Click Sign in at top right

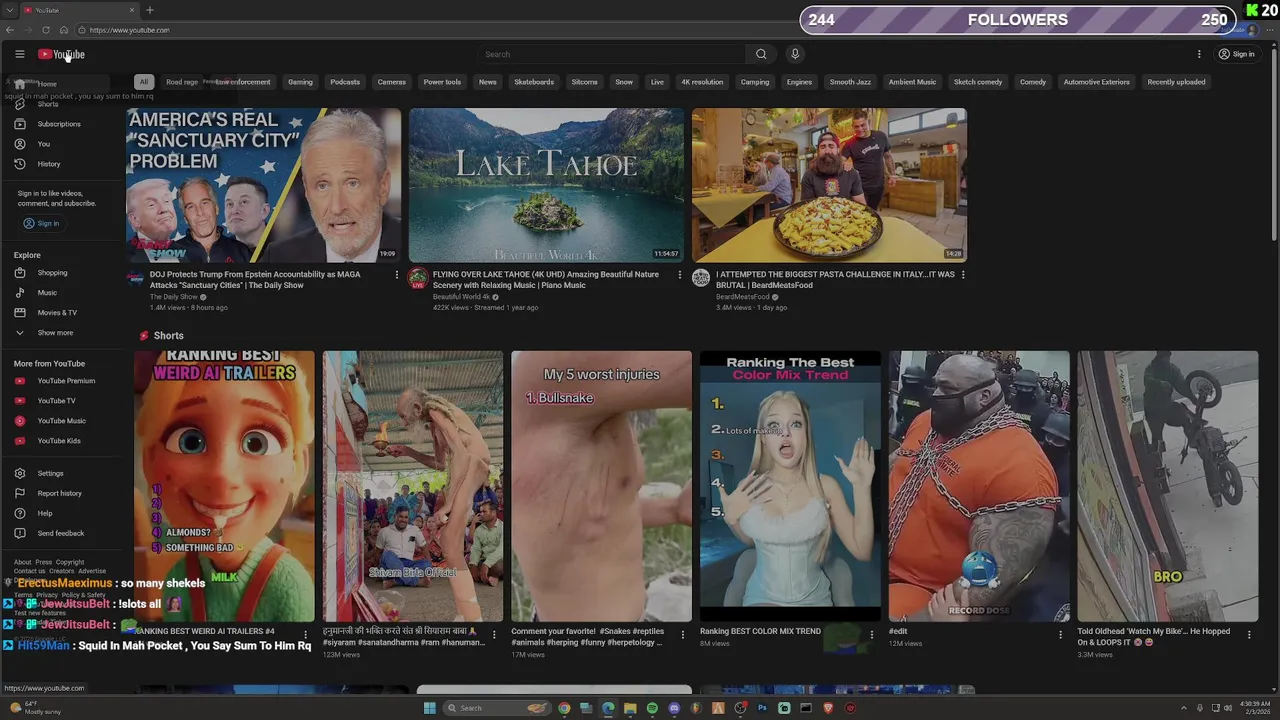coord(1236,54)
